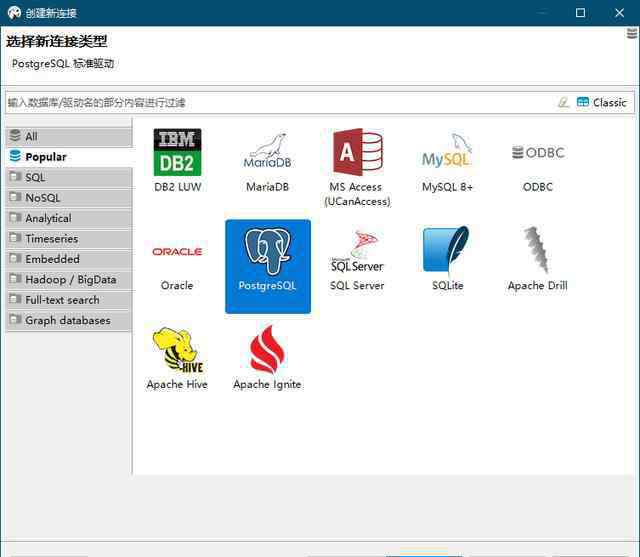Click the stacked database icon top right
The width and height of the screenshot is (640, 557).
coord(632,33)
